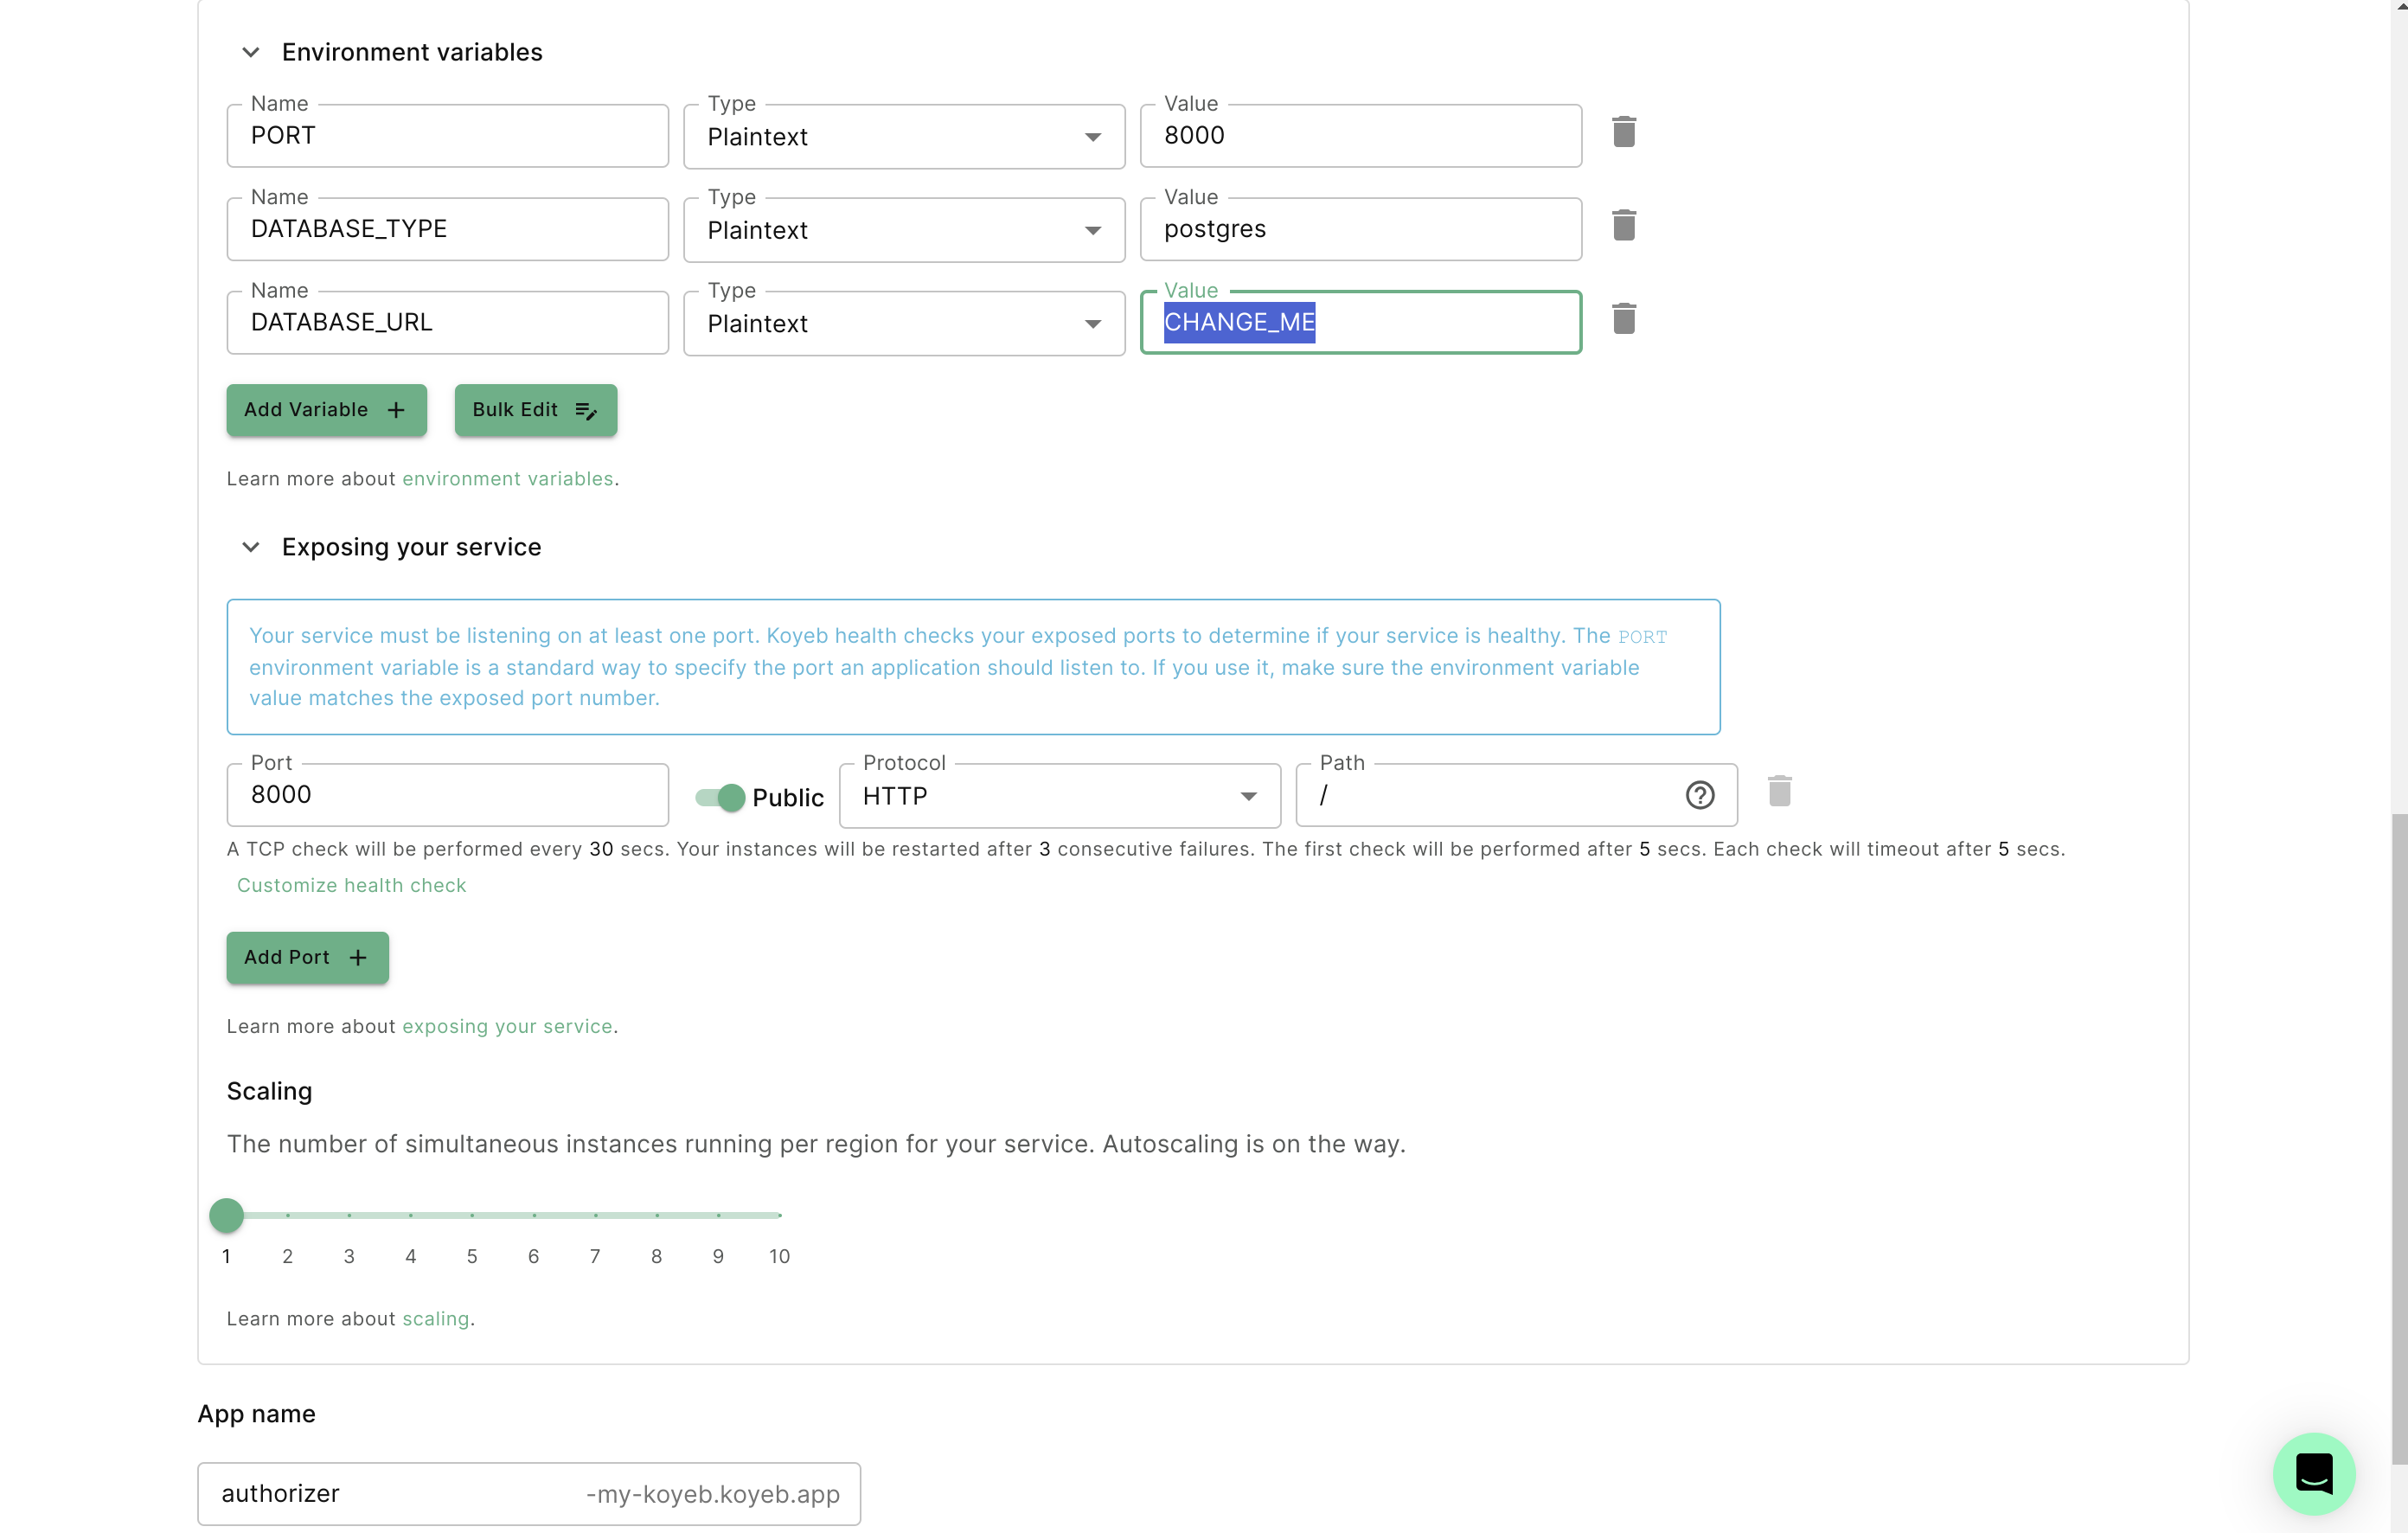Click the Add Port button
Image resolution: width=2408 pixels, height=1533 pixels.
pos(307,957)
